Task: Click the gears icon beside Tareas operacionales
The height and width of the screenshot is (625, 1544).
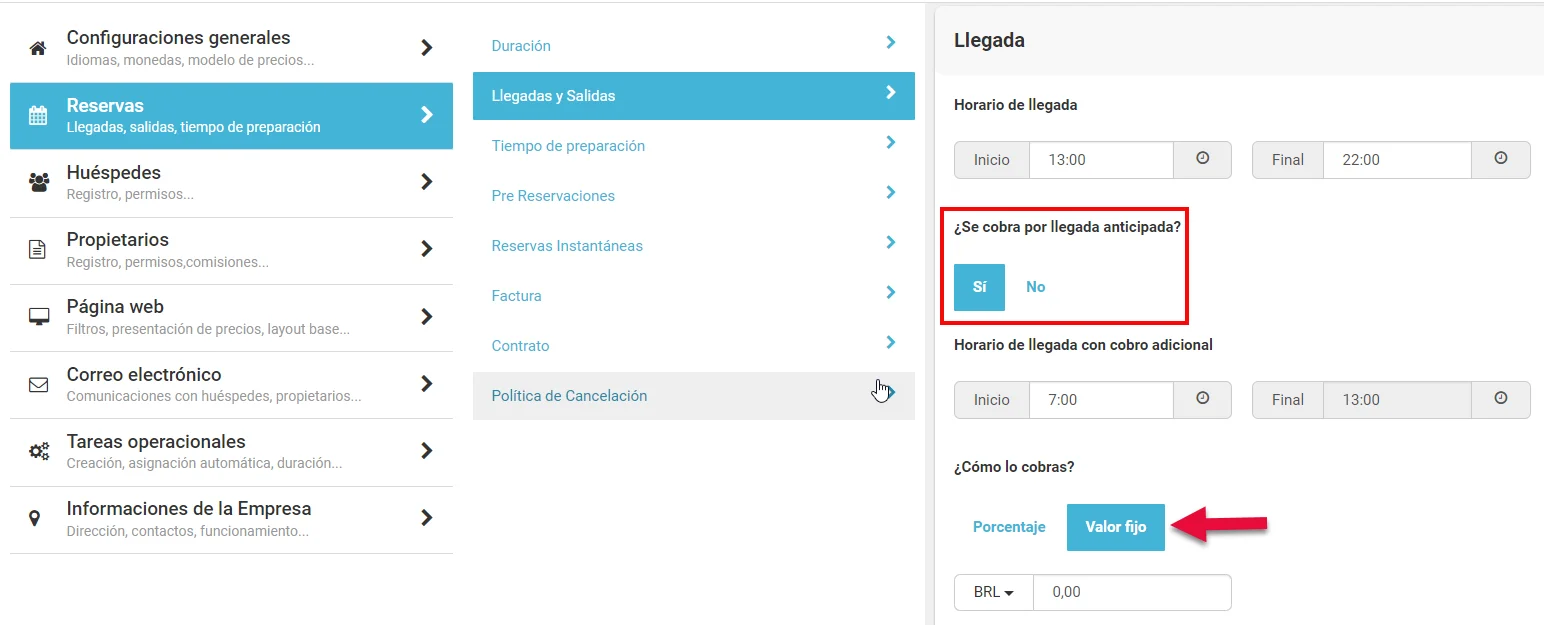Action: [x=39, y=451]
